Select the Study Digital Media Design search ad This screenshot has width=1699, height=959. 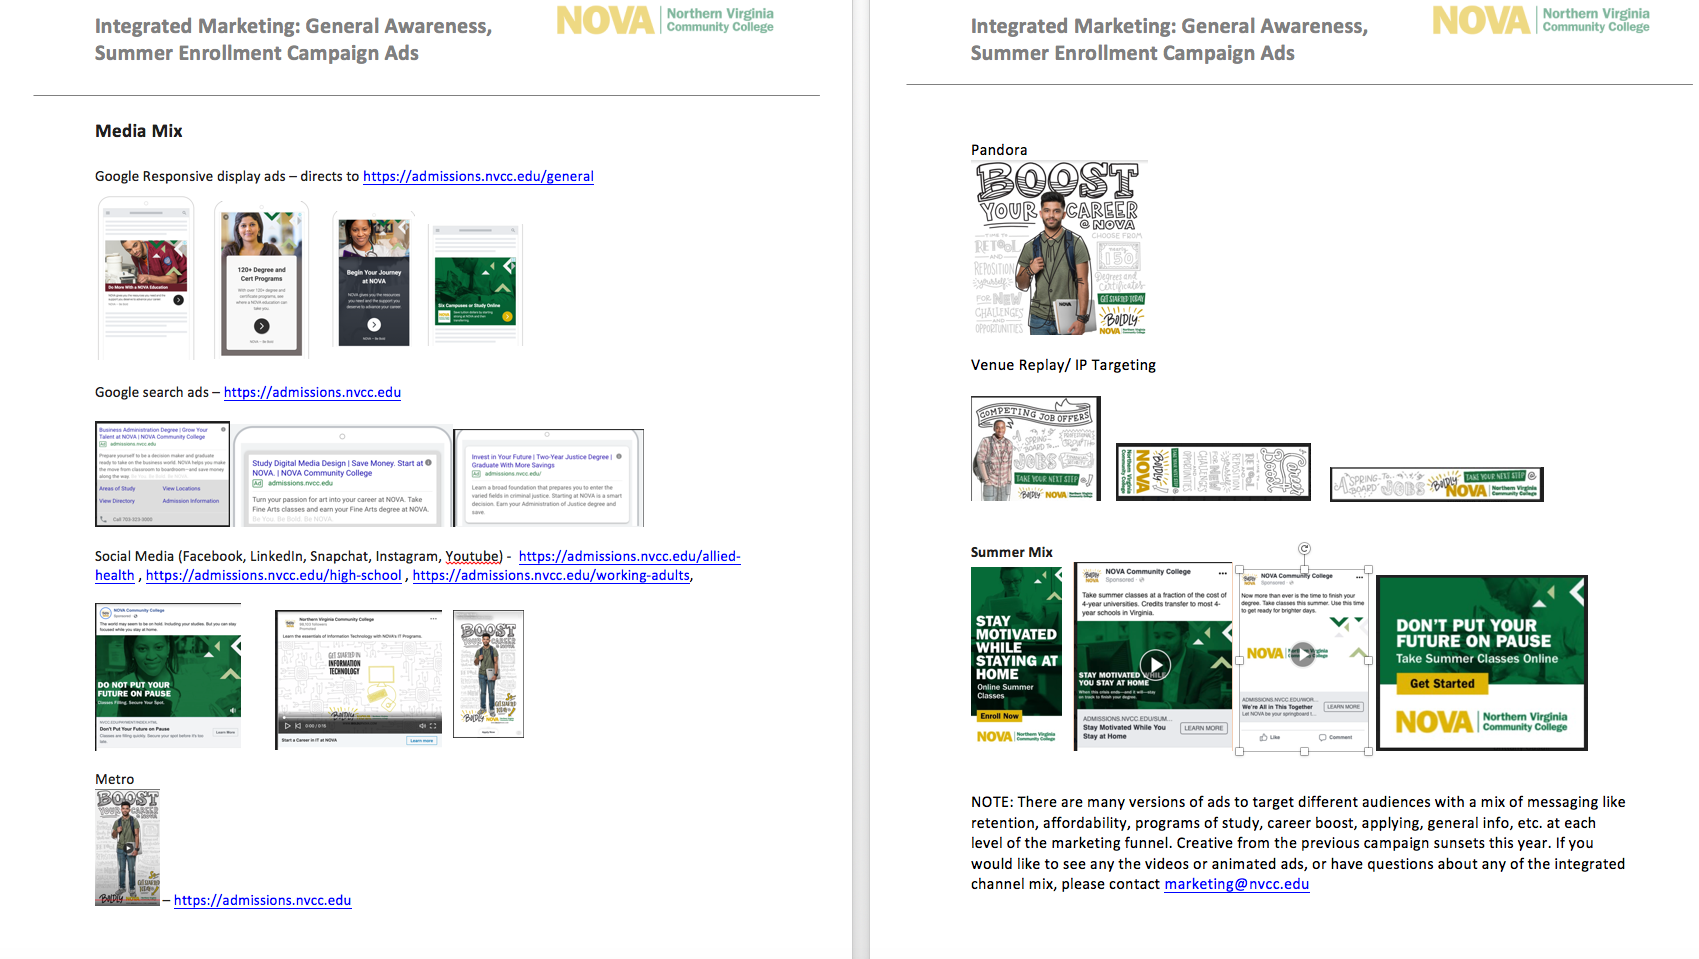tap(341, 477)
